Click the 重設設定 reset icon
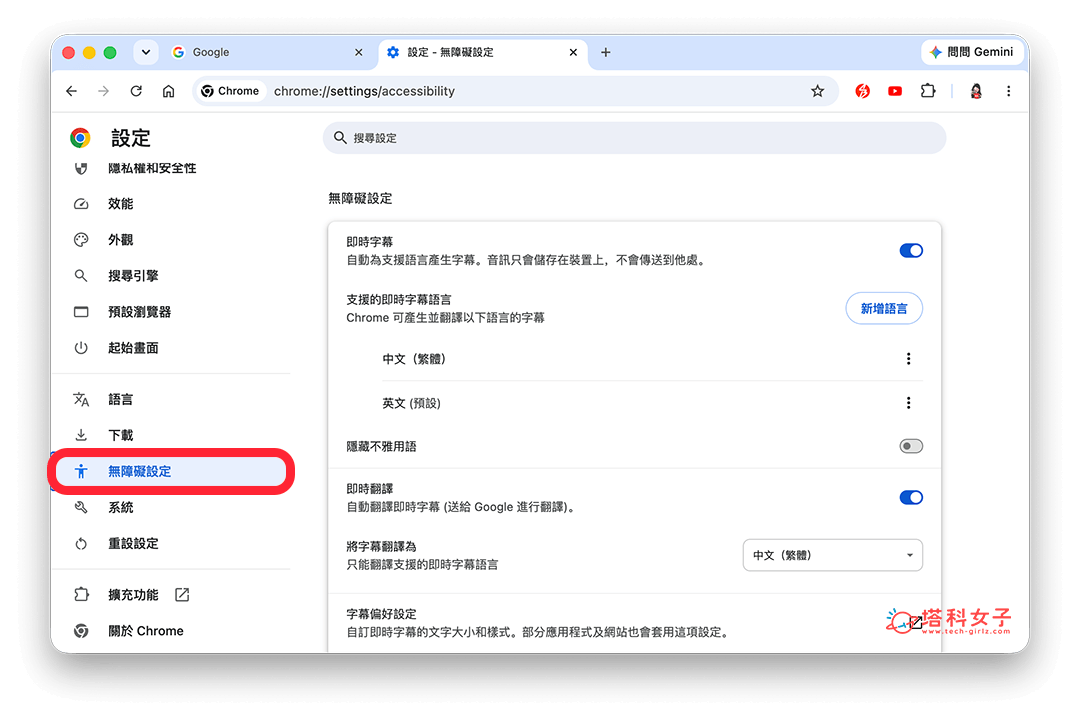 tap(81, 544)
